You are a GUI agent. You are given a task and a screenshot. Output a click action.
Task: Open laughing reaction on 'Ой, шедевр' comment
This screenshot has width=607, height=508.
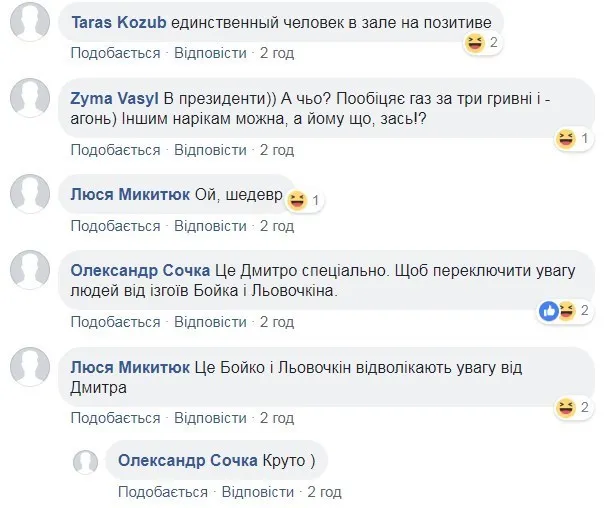(x=298, y=201)
